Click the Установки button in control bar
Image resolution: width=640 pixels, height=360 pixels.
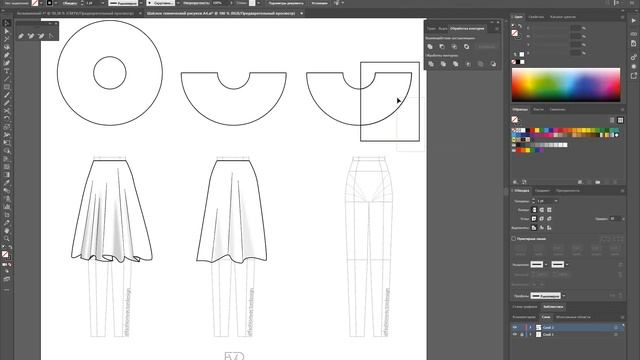pyautogui.click(x=319, y=3)
